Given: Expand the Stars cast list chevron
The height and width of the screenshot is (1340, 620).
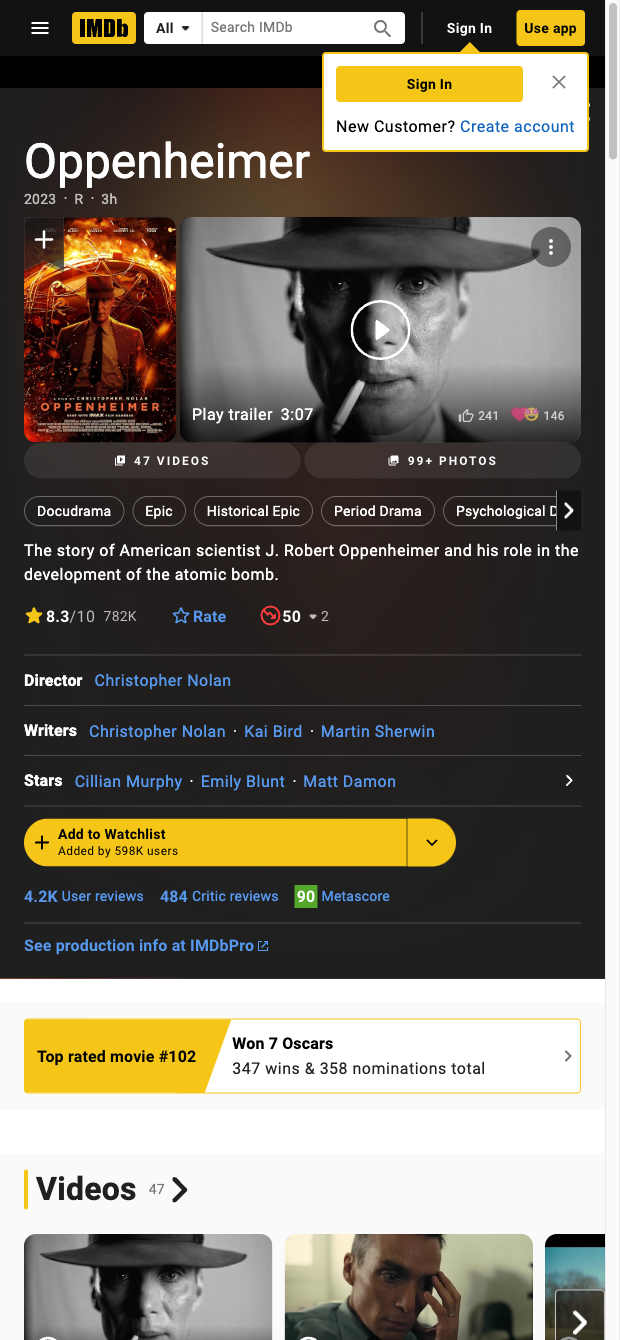Looking at the screenshot, I should pyautogui.click(x=569, y=780).
